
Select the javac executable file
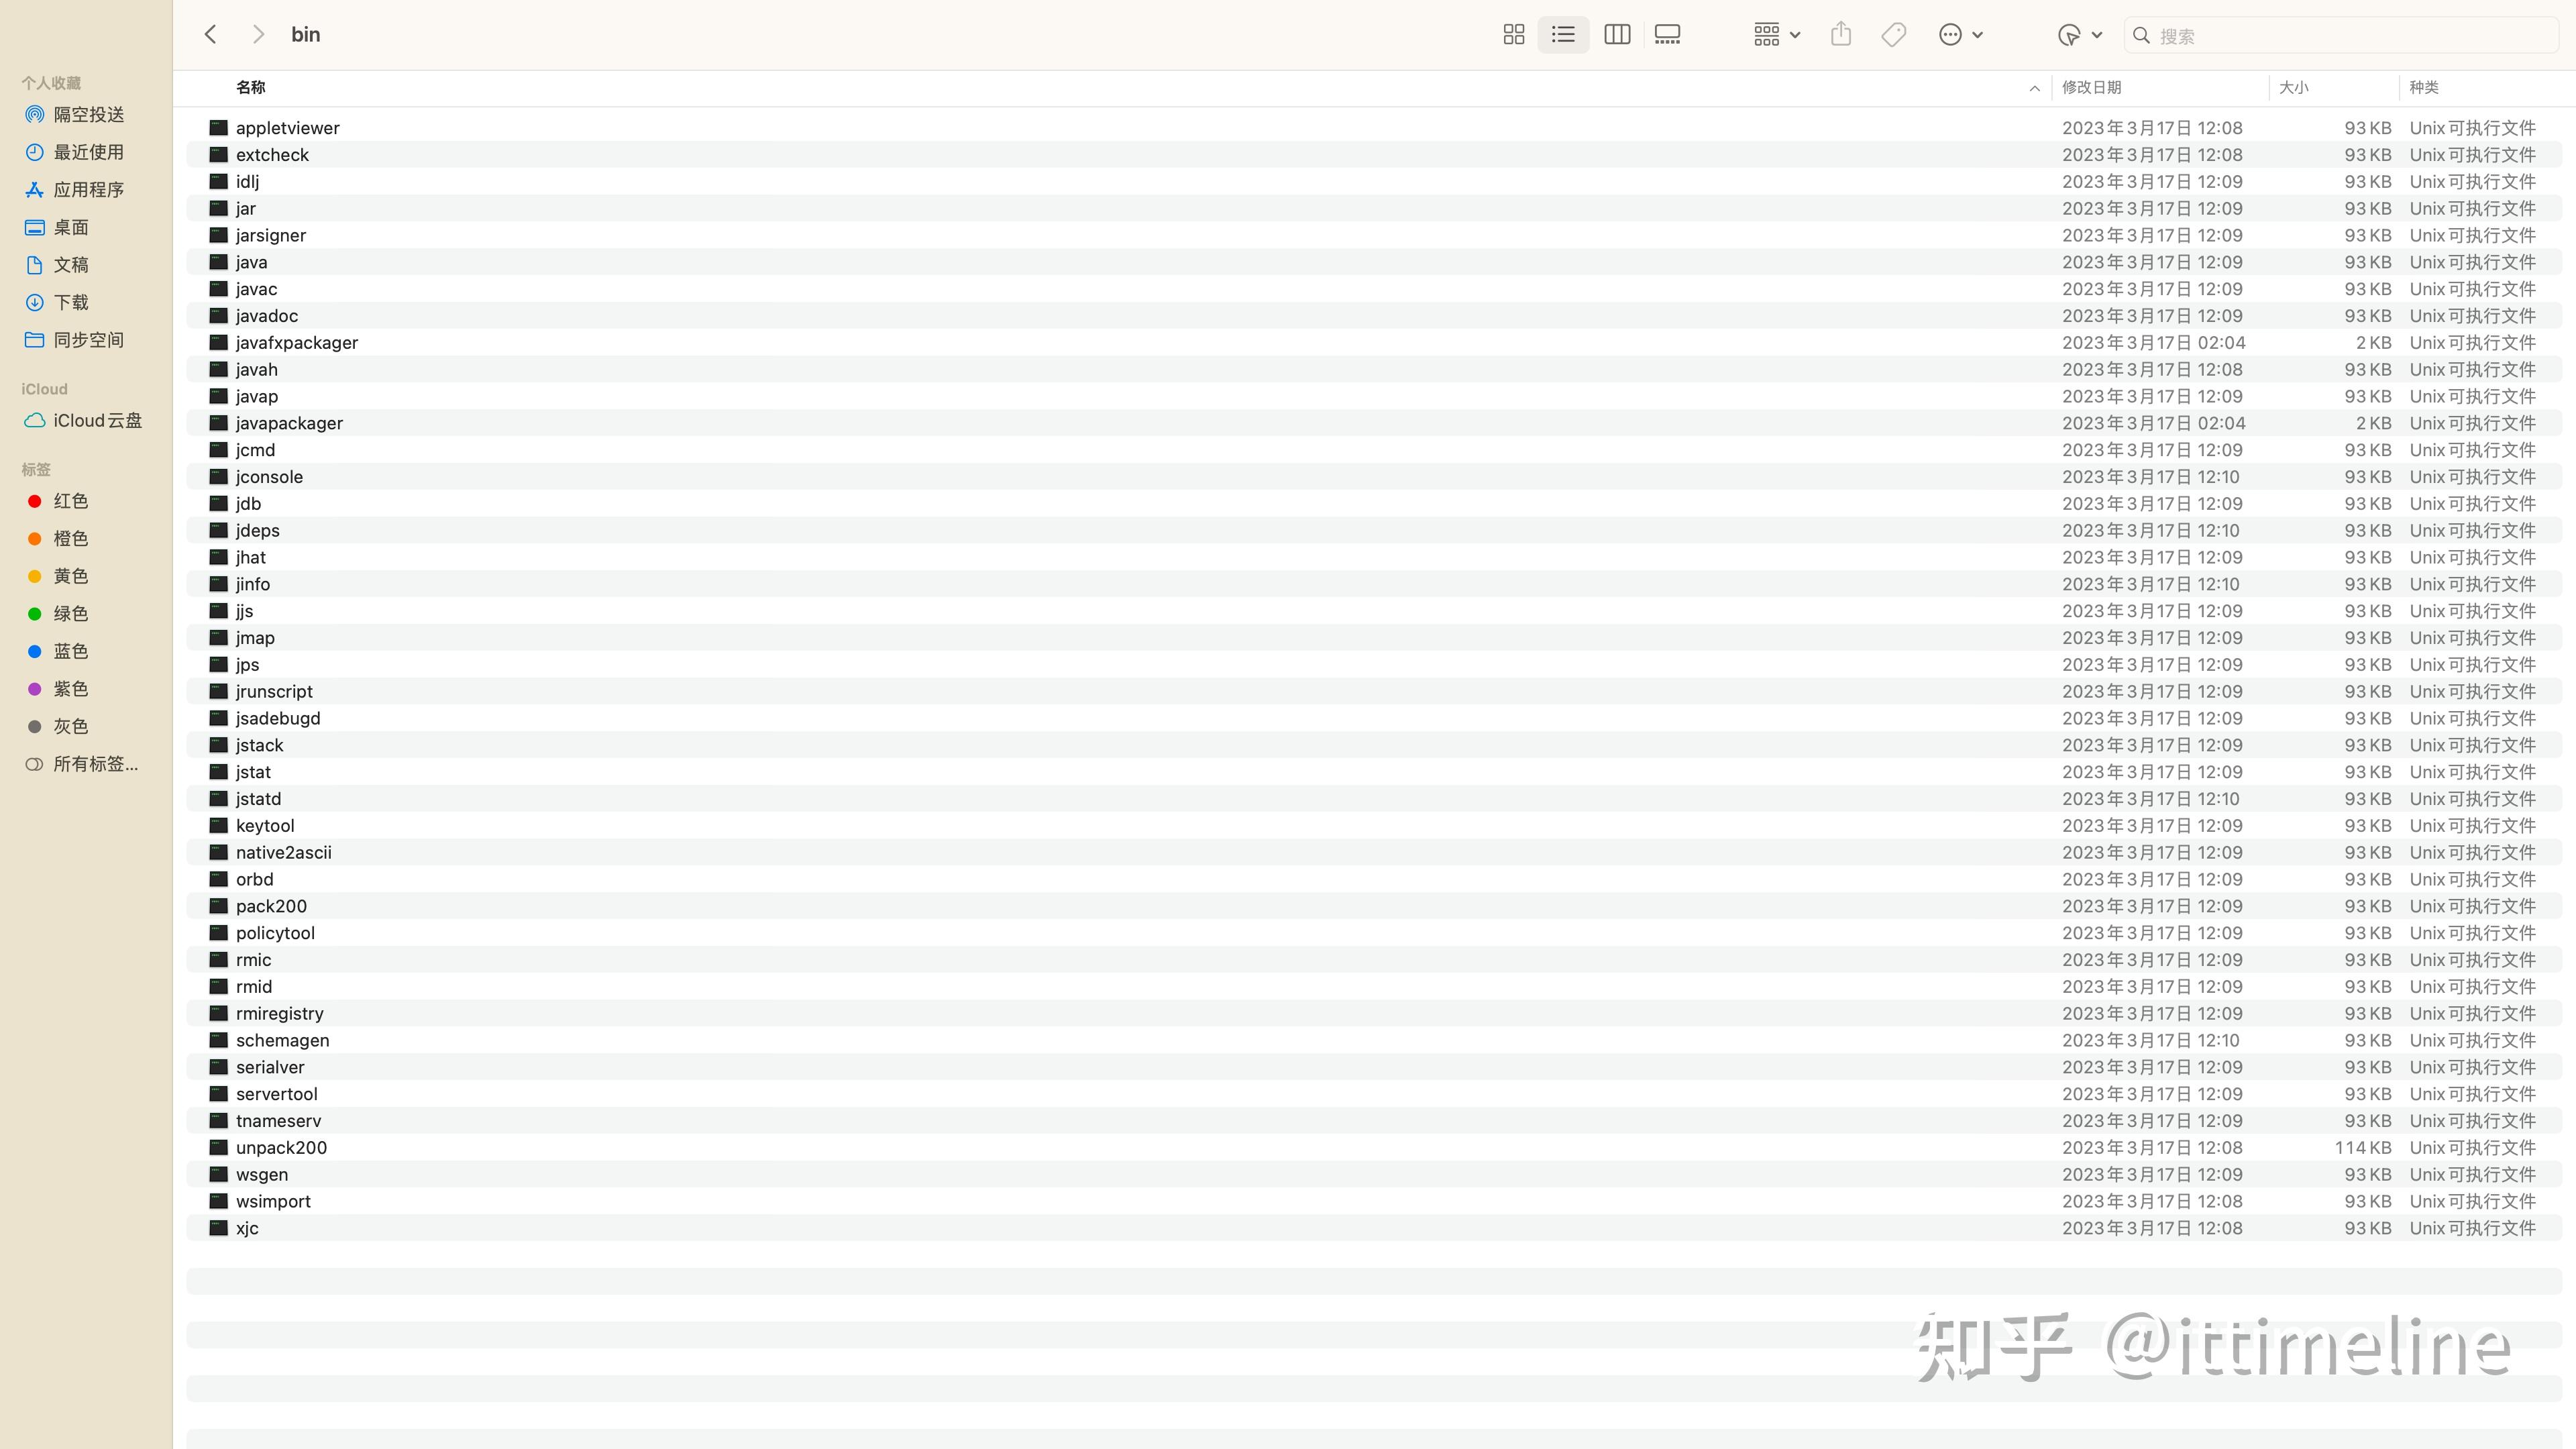tap(256, 289)
